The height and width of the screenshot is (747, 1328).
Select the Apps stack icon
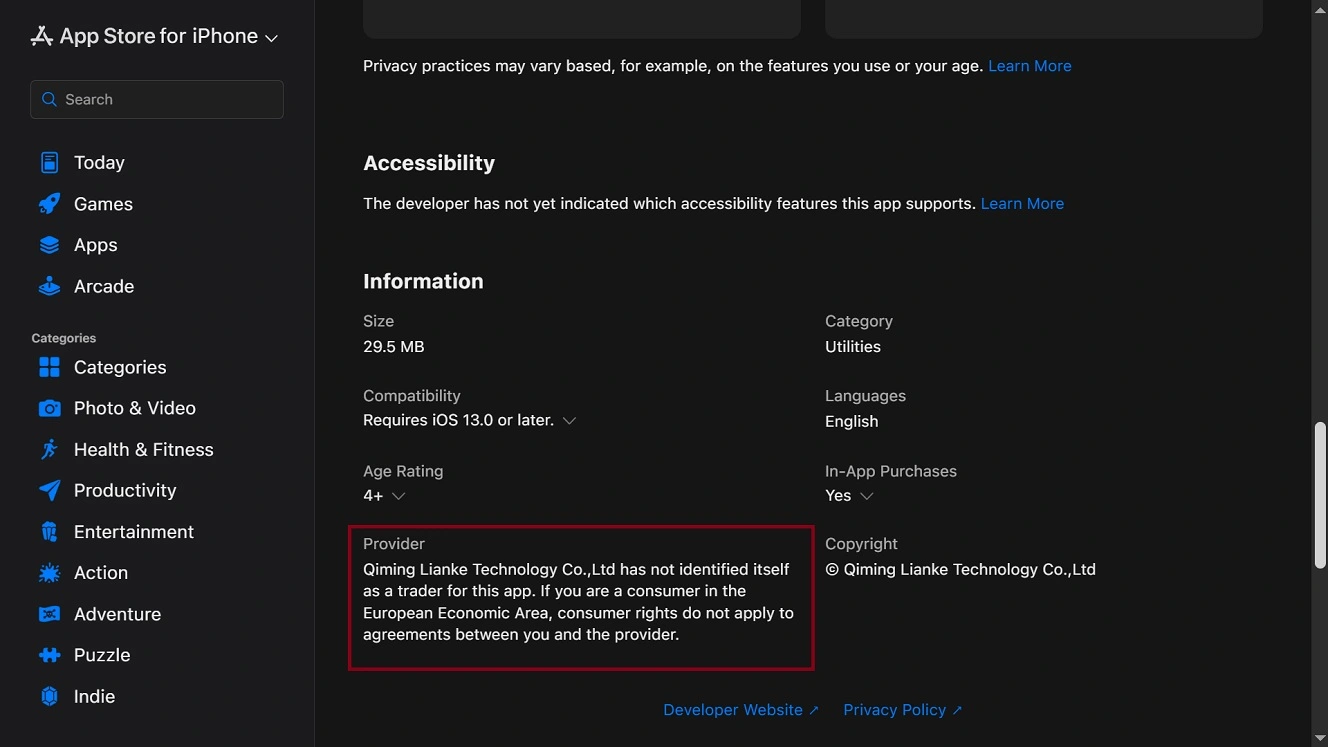click(49, 245)
